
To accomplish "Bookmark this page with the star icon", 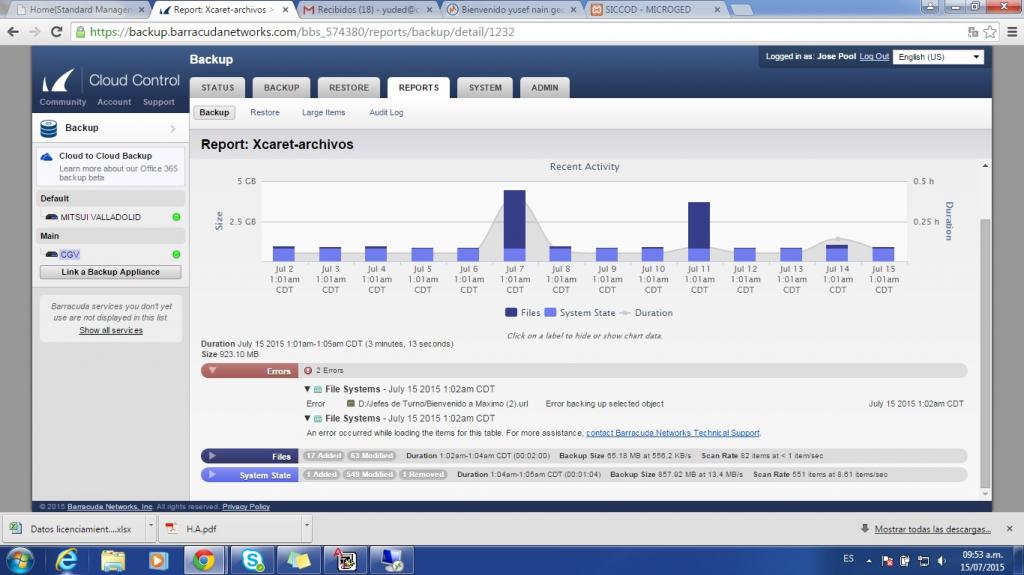I will pos(990,31).
